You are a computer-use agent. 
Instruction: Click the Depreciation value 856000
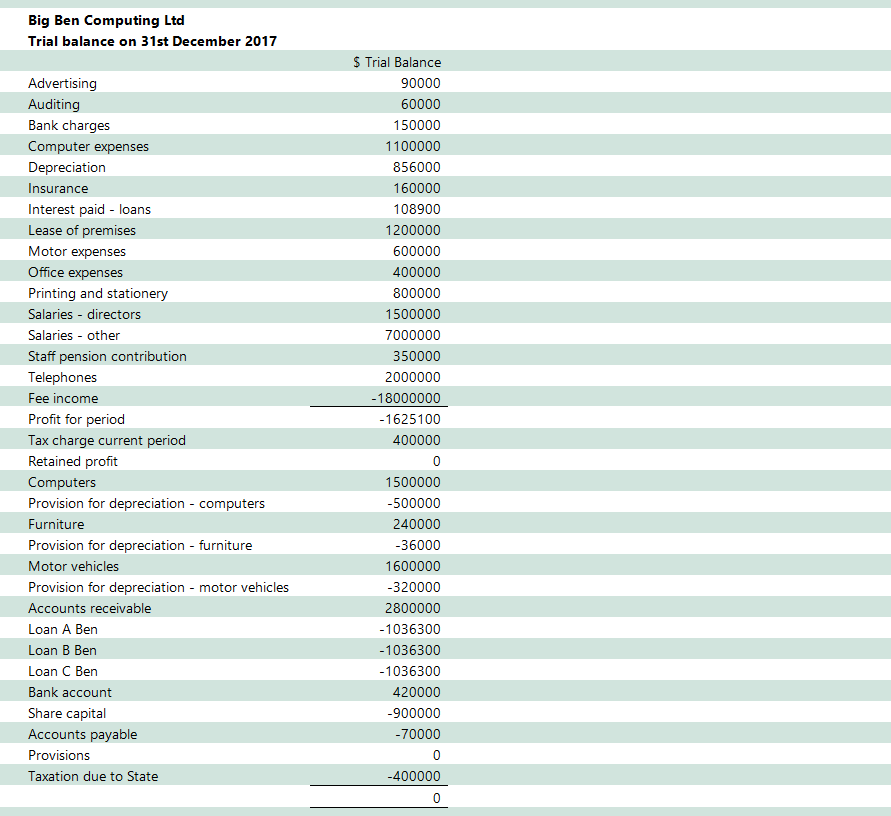pyautogui.click(x=416, y=167)
